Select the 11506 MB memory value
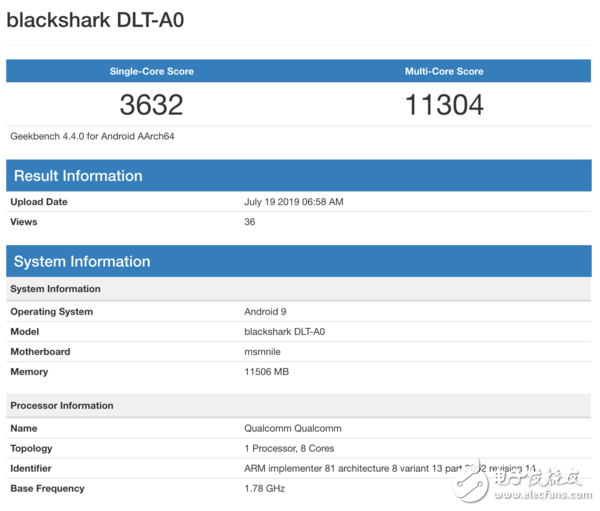The height and width of the screenshot is (511, 600). (267, 372)
